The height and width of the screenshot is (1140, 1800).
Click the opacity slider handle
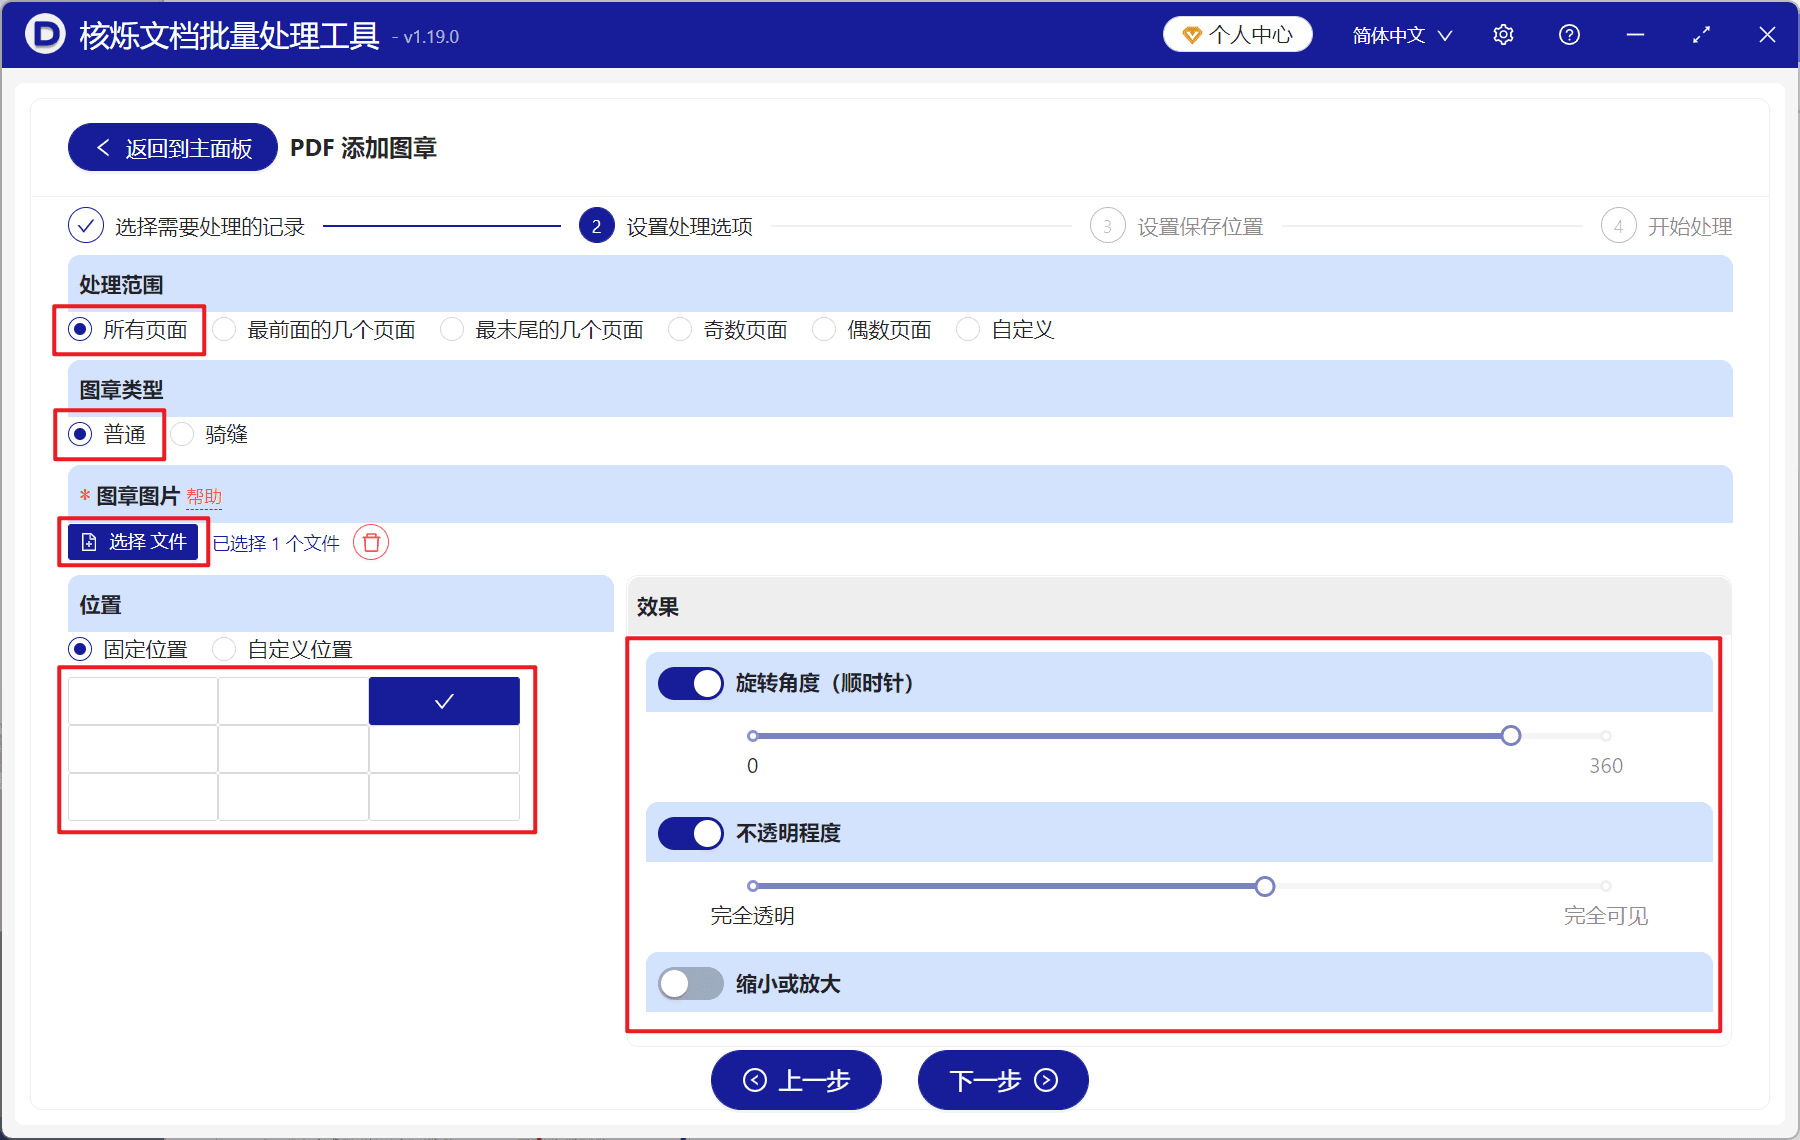click(1264, 886)
